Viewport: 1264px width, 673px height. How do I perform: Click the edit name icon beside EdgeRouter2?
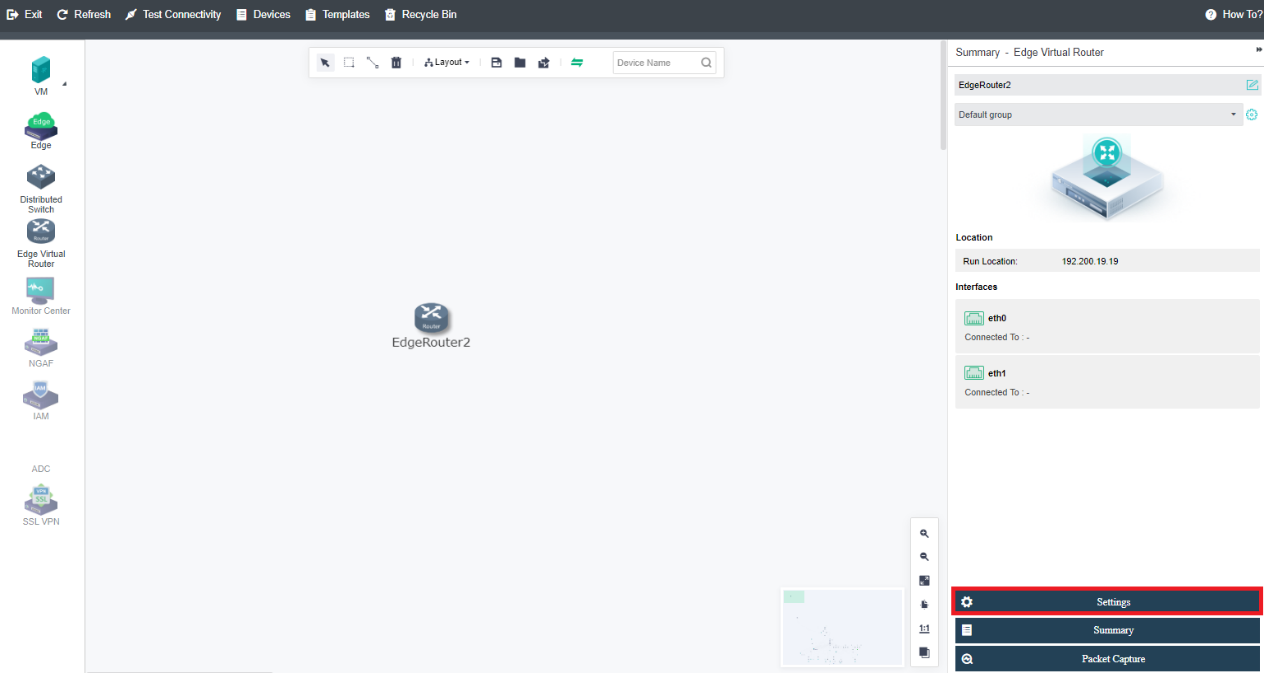(1252, 85)
